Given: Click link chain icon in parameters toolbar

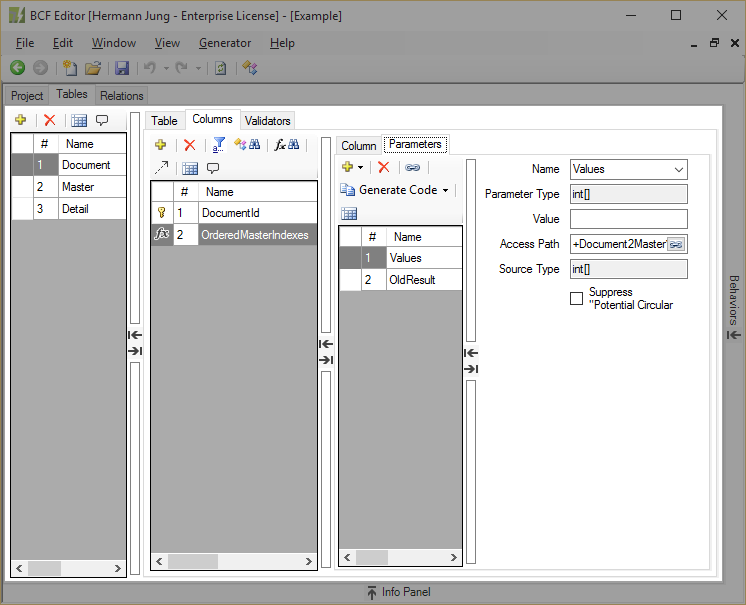Looking at the screenshot, I should click(x=412, y=167).
